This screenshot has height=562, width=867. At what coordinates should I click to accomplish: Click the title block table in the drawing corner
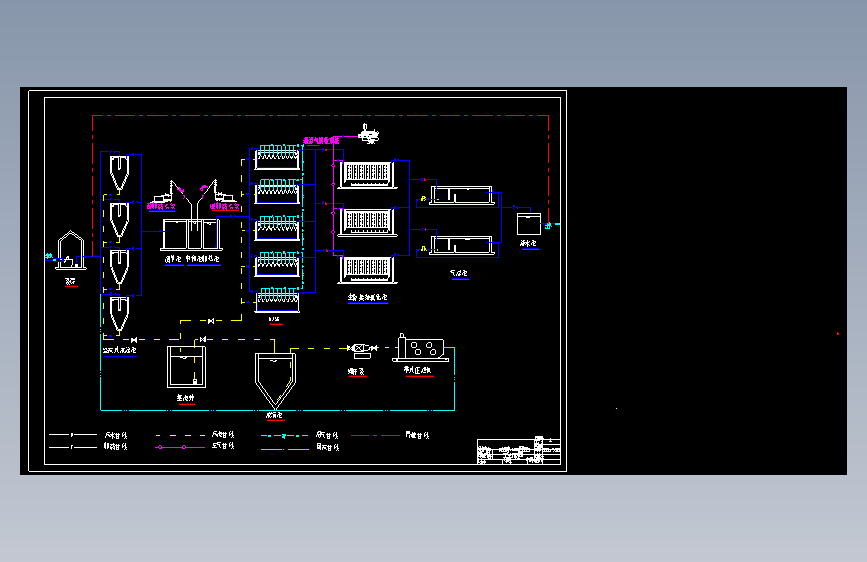click(519, 451)
